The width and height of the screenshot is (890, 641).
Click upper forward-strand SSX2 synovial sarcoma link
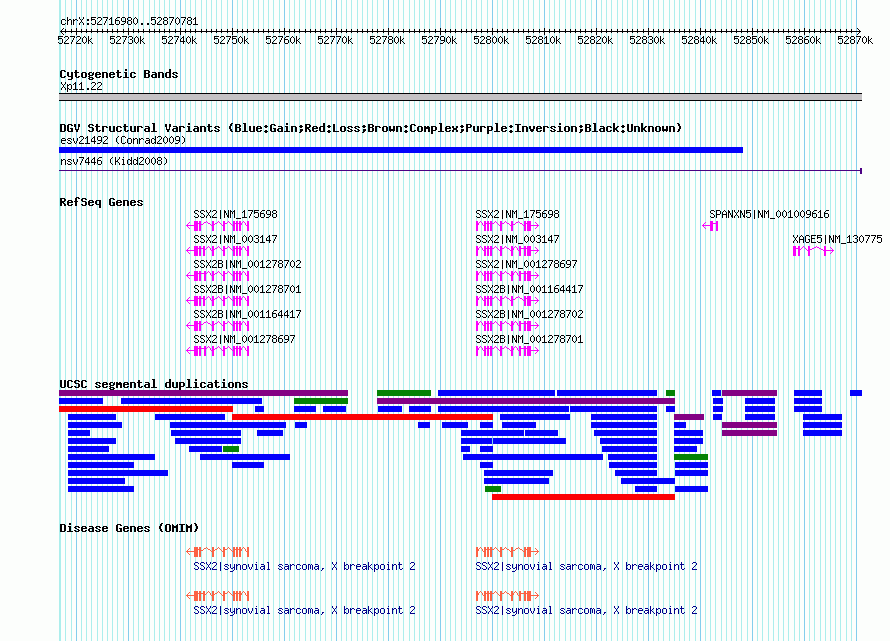pos(586,566)
